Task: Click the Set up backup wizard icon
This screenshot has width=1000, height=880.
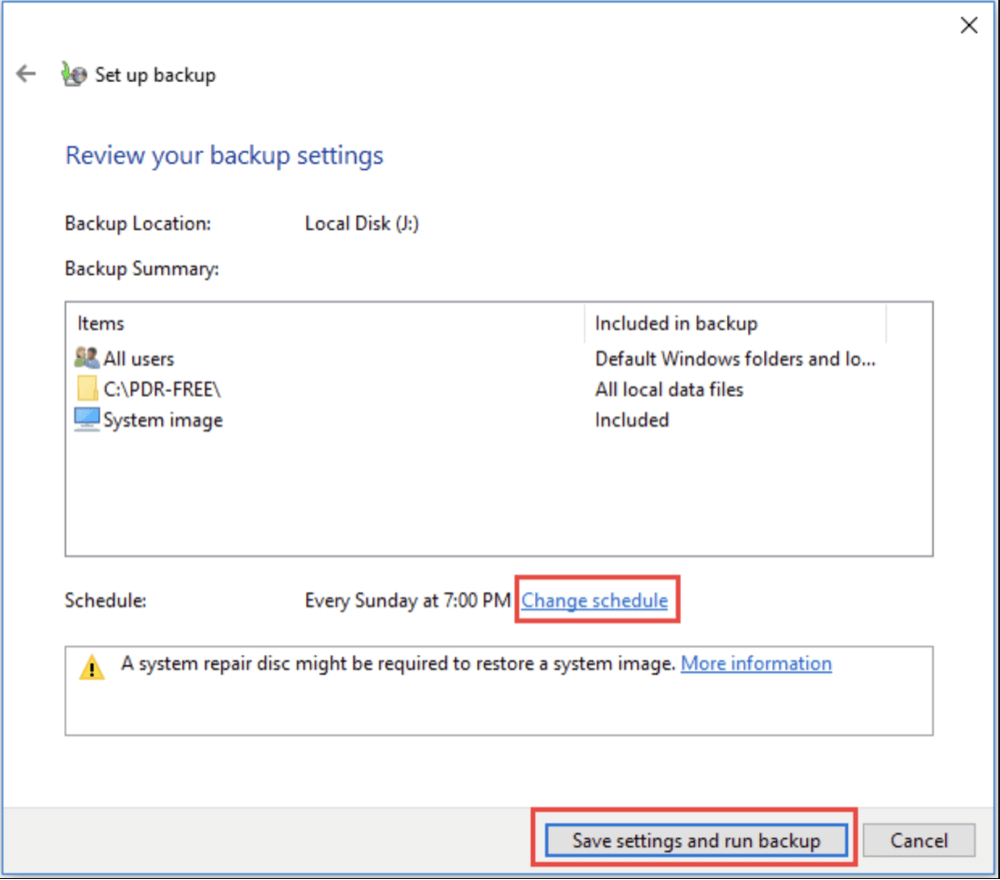Action: click(71, 73)
